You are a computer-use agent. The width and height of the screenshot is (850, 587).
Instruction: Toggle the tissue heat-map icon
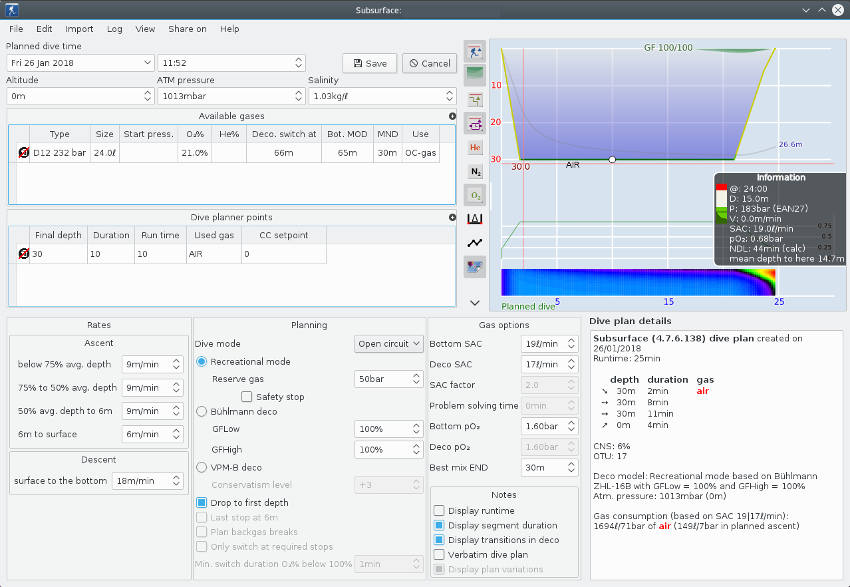click(476, 267)
